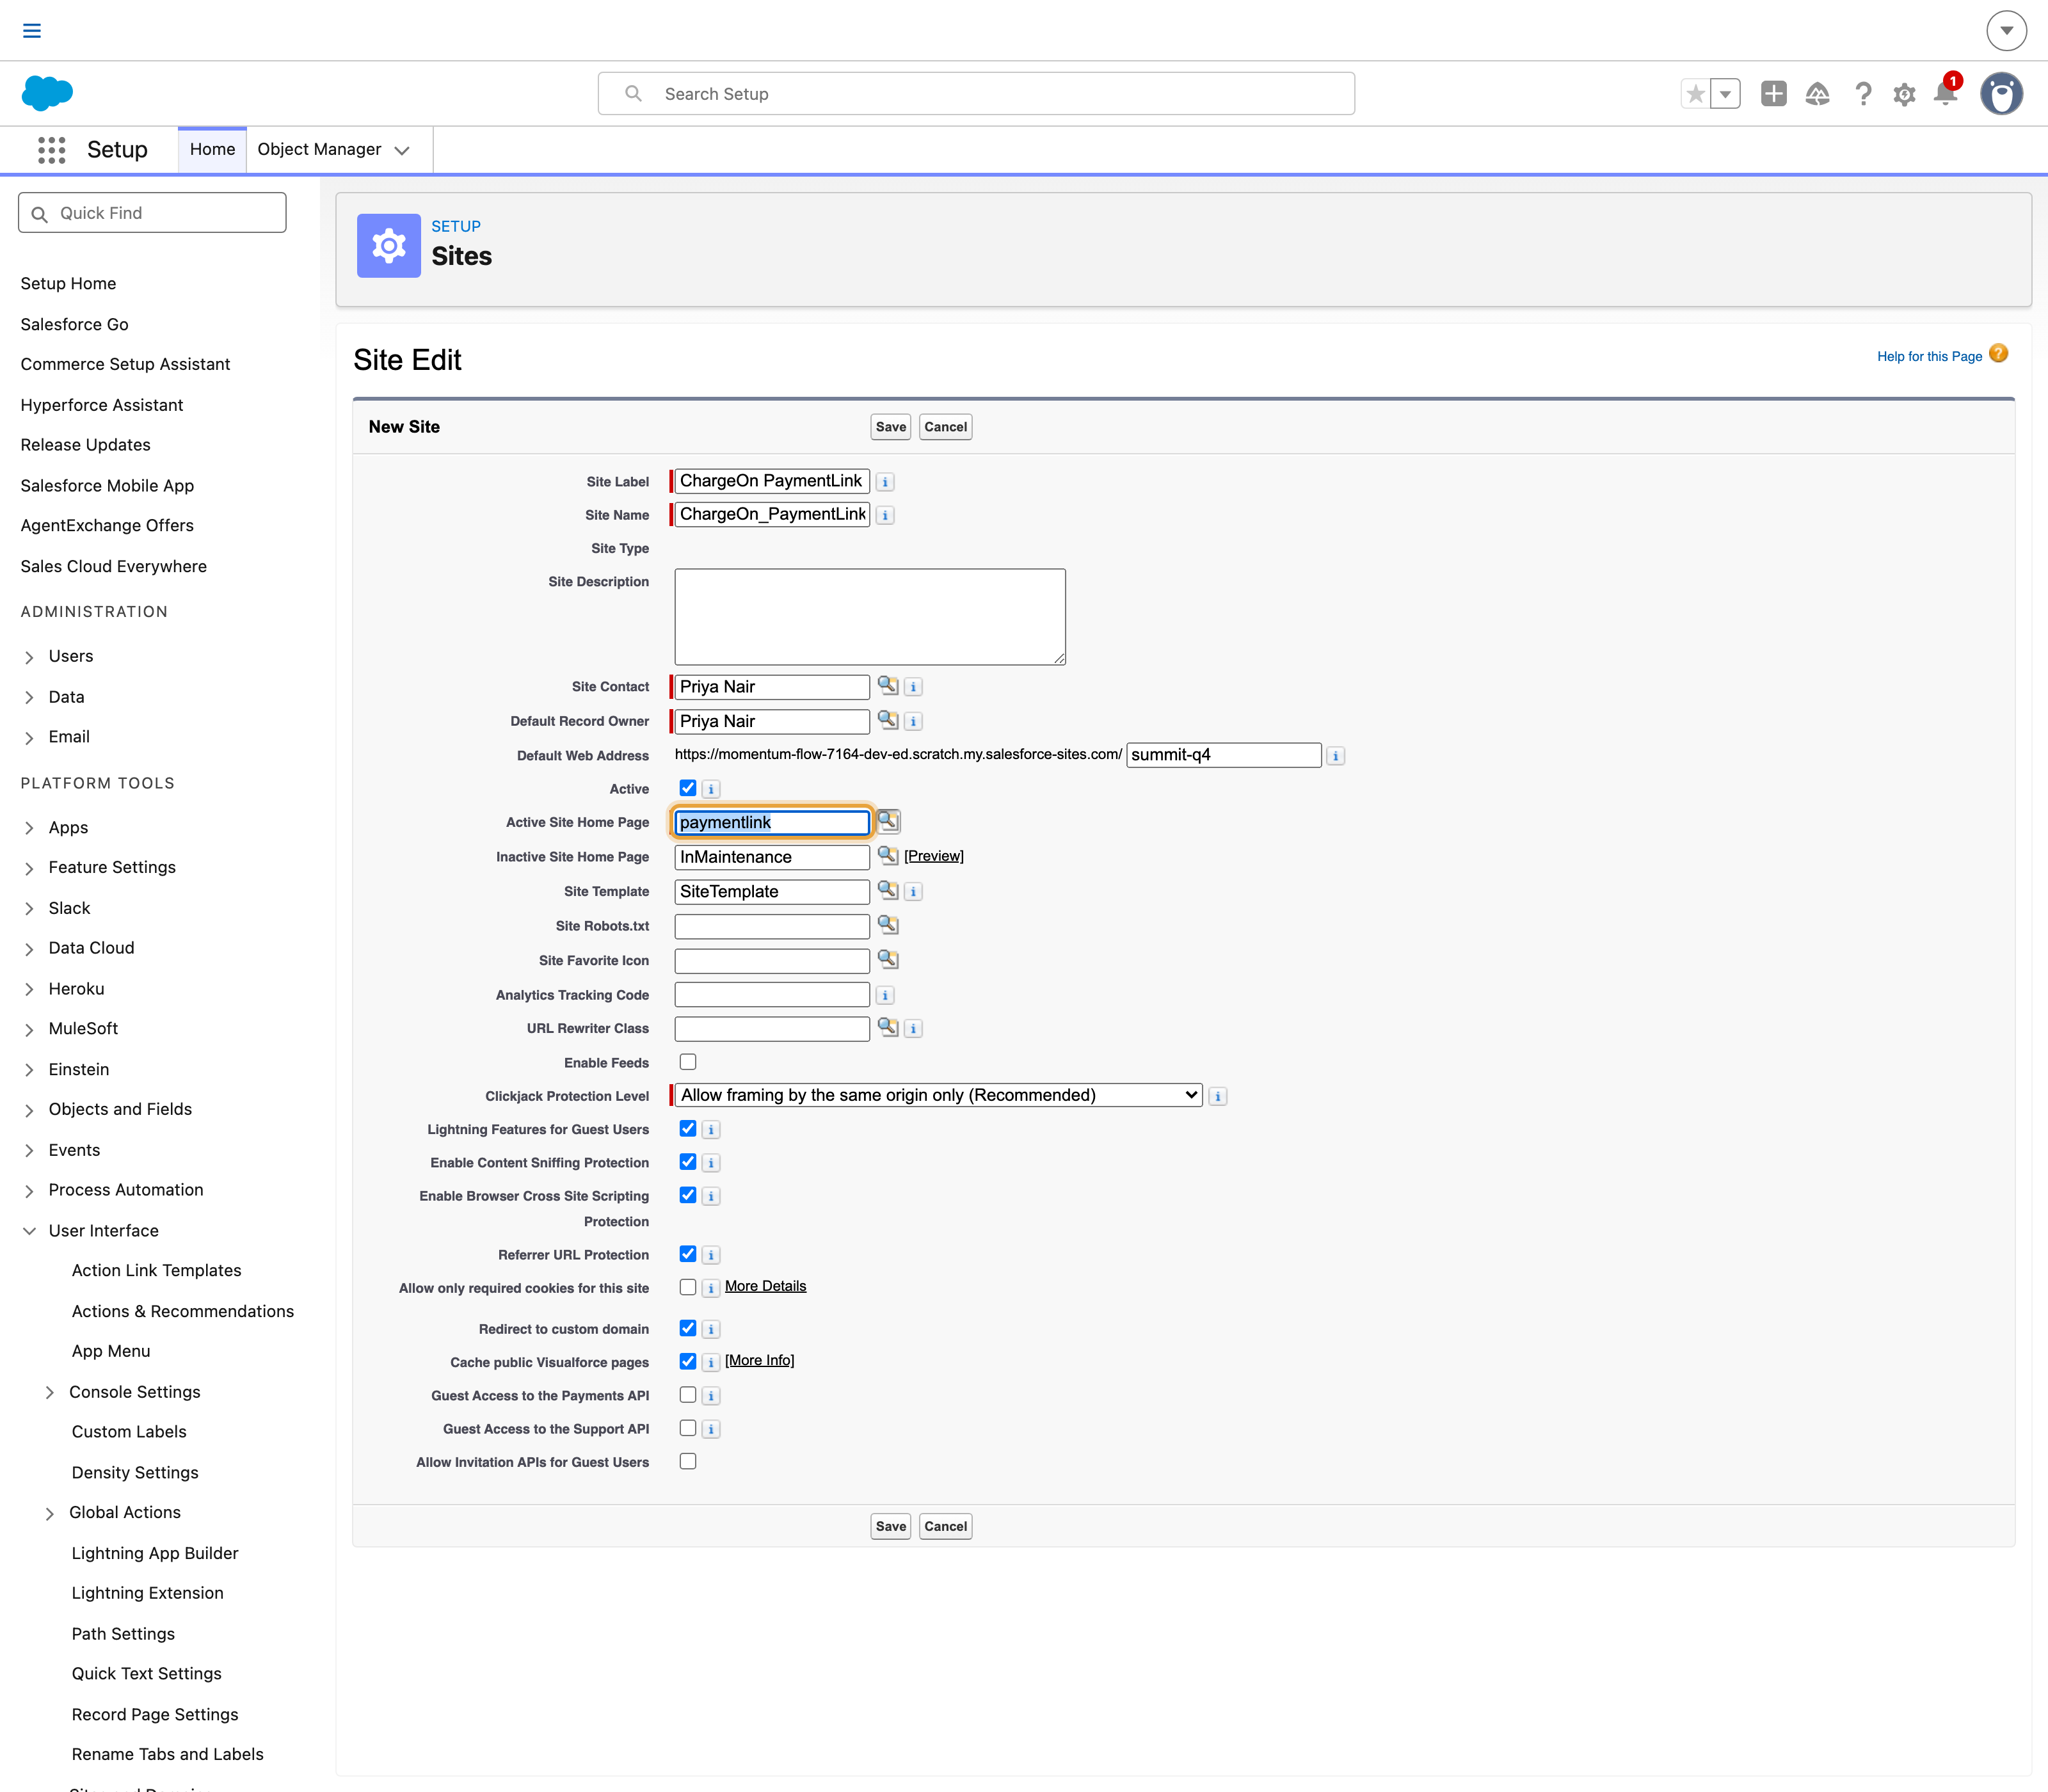Open Custom Labels in the sidebar
Image resolution: width=2048 pixels, height=1792 pixels.
[x=129, y=1432]
